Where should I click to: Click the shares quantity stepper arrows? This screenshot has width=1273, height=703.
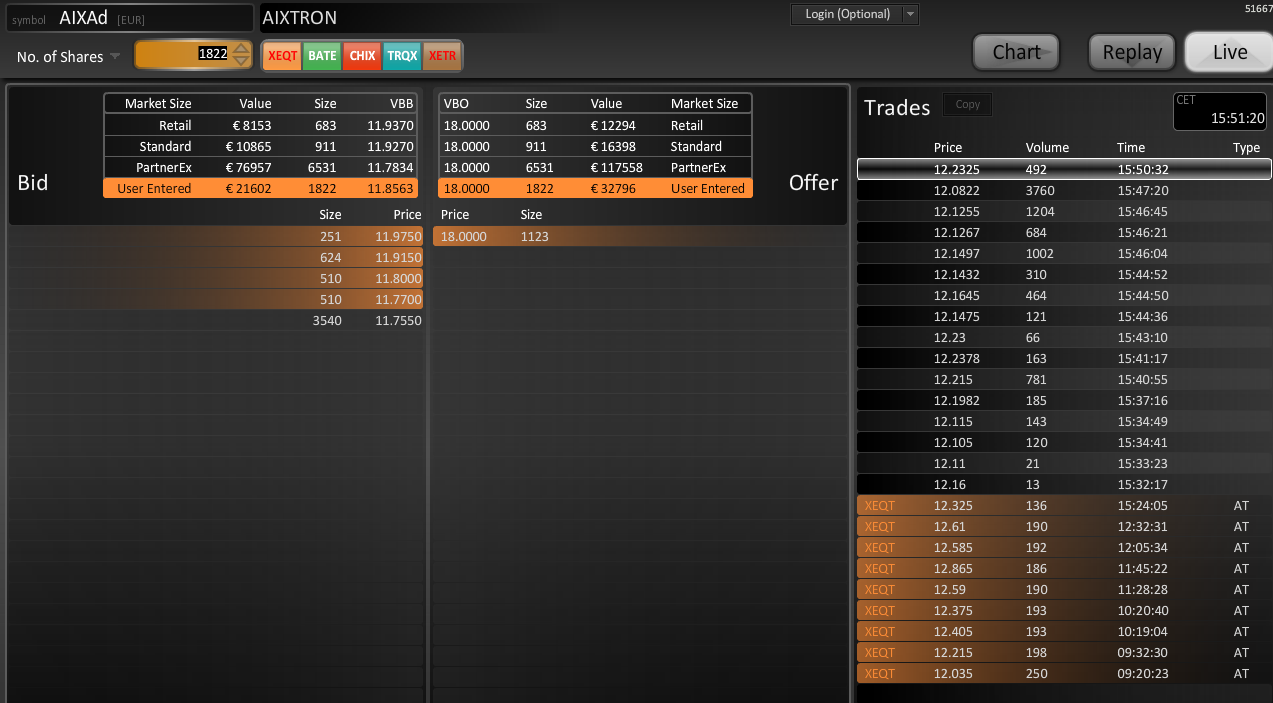tap(242, 55)
